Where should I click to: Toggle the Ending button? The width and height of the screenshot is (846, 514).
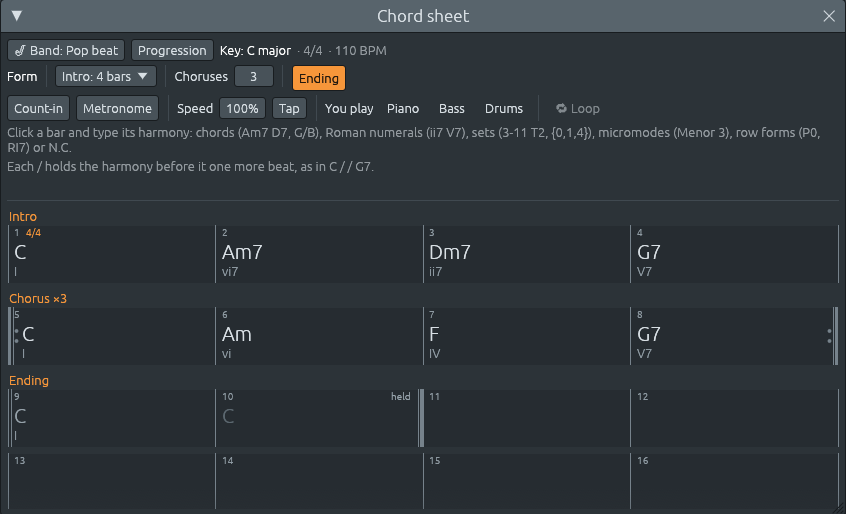[x=319, y=78]
